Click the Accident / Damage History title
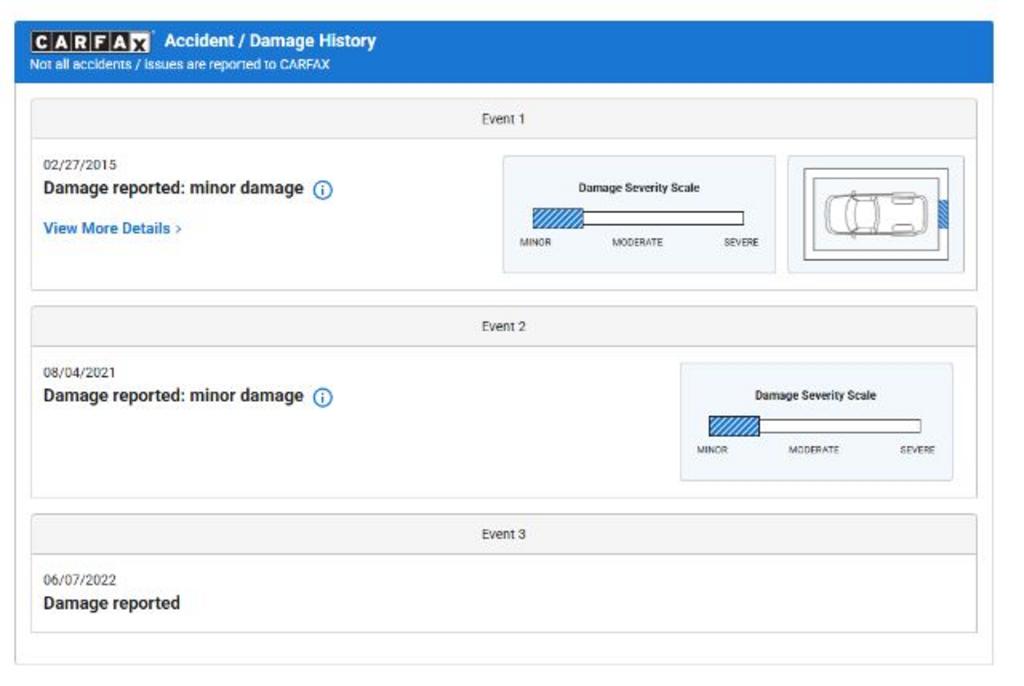Viewport: 1024px width, 686px height. [270, 41]
